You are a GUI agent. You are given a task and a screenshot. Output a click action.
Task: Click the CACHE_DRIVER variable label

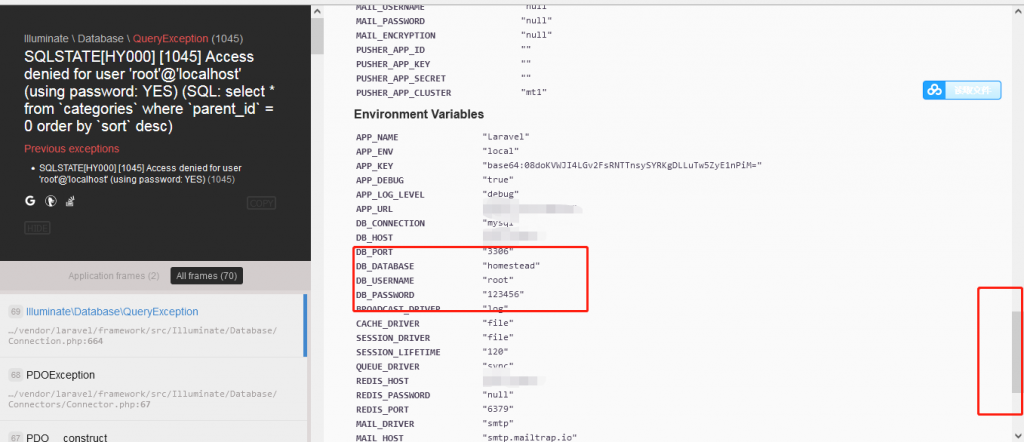tap(387, 324)
